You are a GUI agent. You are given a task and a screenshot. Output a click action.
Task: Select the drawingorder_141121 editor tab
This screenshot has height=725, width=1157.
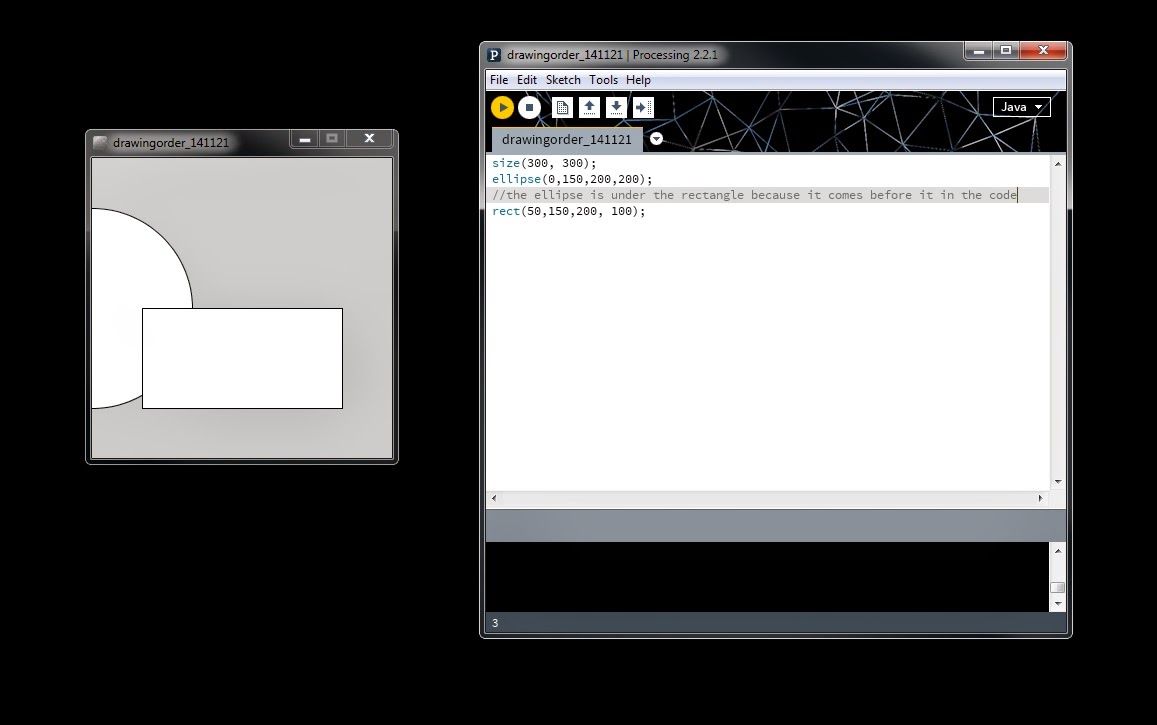567,139
